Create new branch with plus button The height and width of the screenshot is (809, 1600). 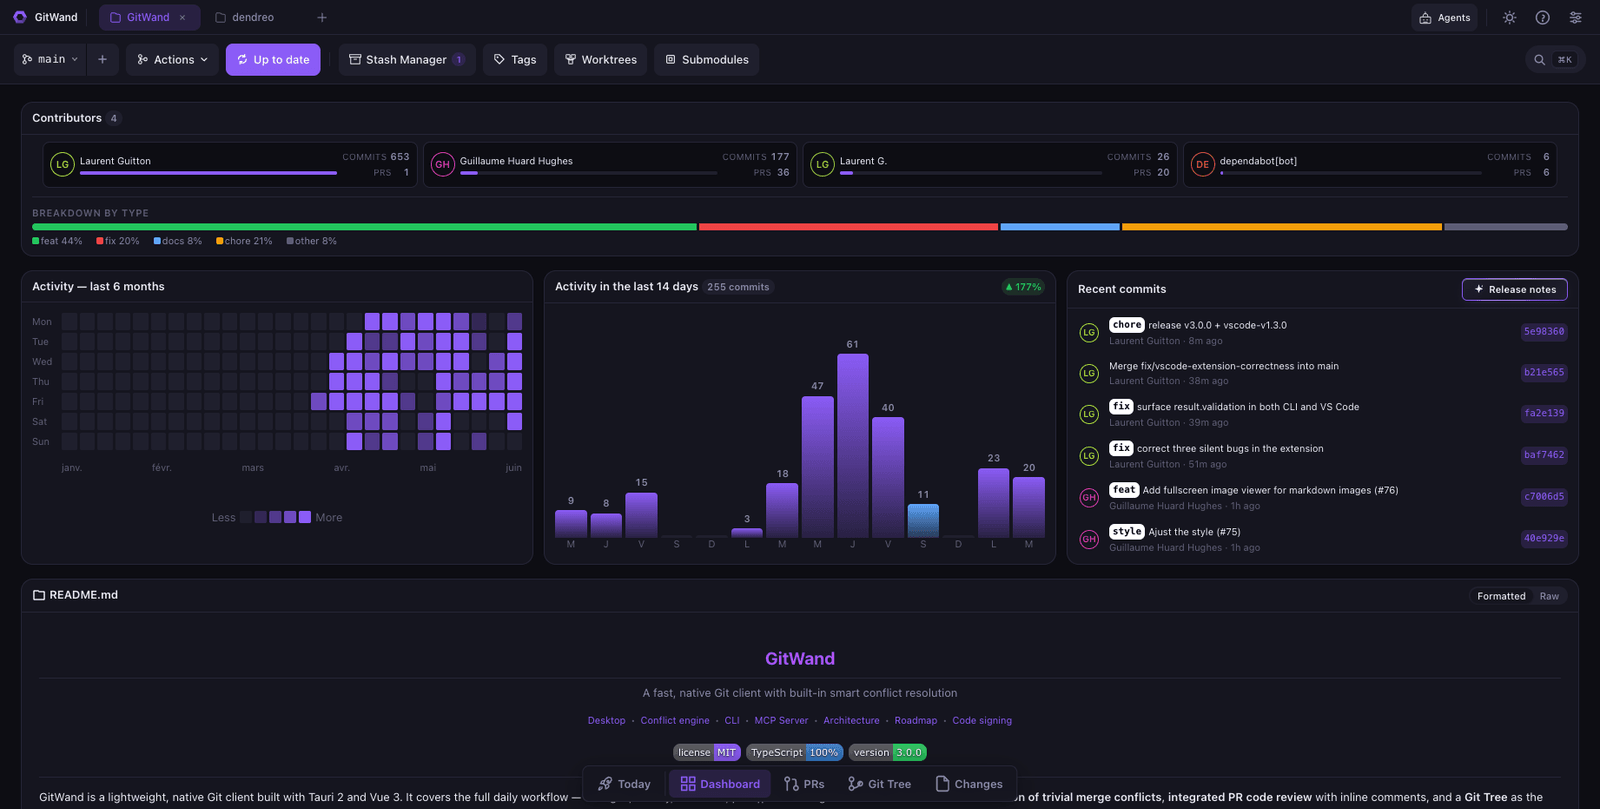[x=102, y=59]
